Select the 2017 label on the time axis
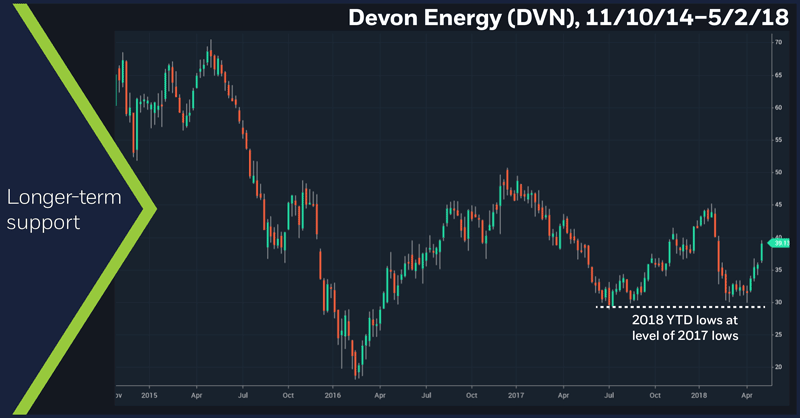 tap(516, 394)
